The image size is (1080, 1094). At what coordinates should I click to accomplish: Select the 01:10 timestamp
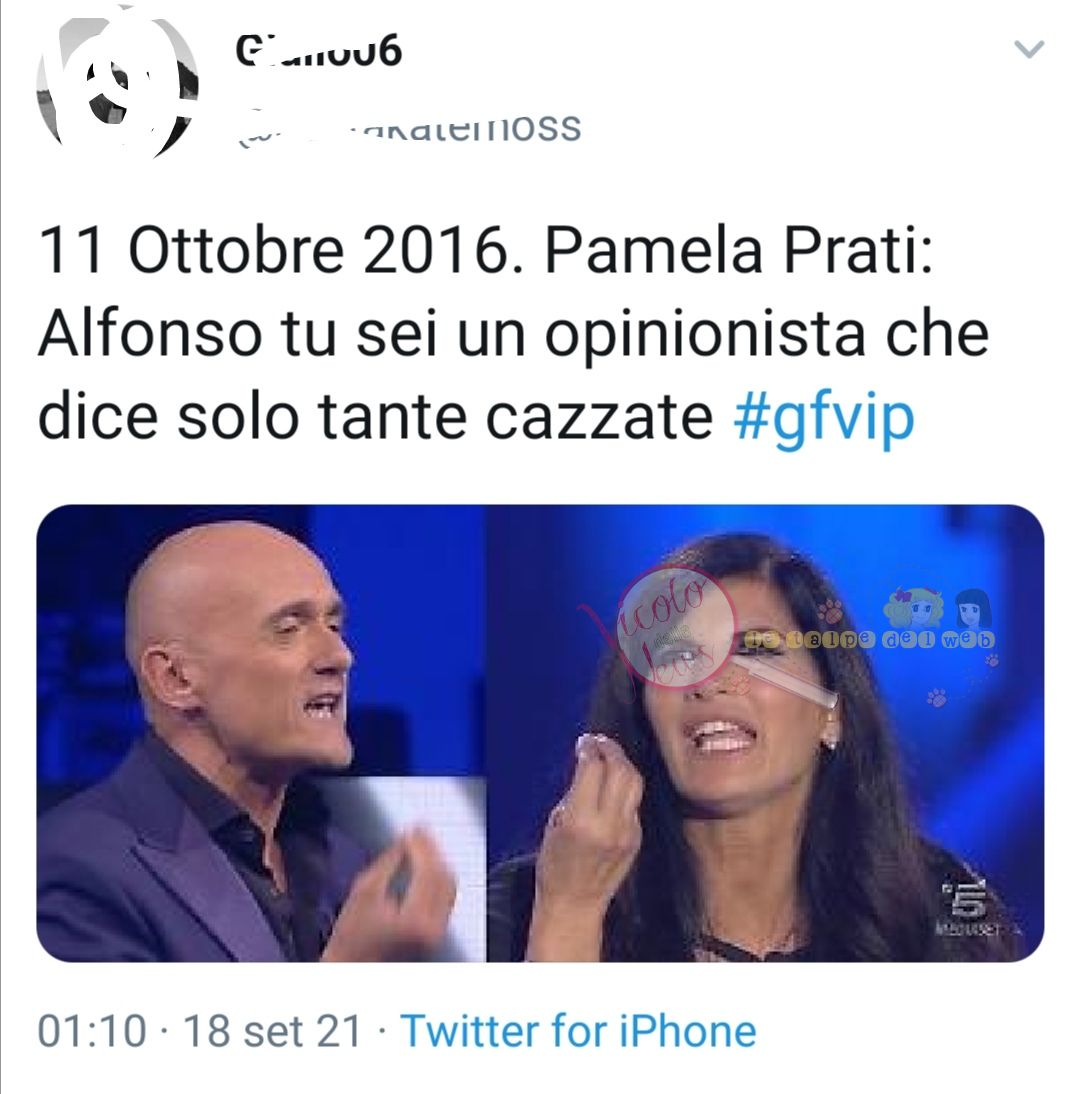click(x=92, y=1031)
